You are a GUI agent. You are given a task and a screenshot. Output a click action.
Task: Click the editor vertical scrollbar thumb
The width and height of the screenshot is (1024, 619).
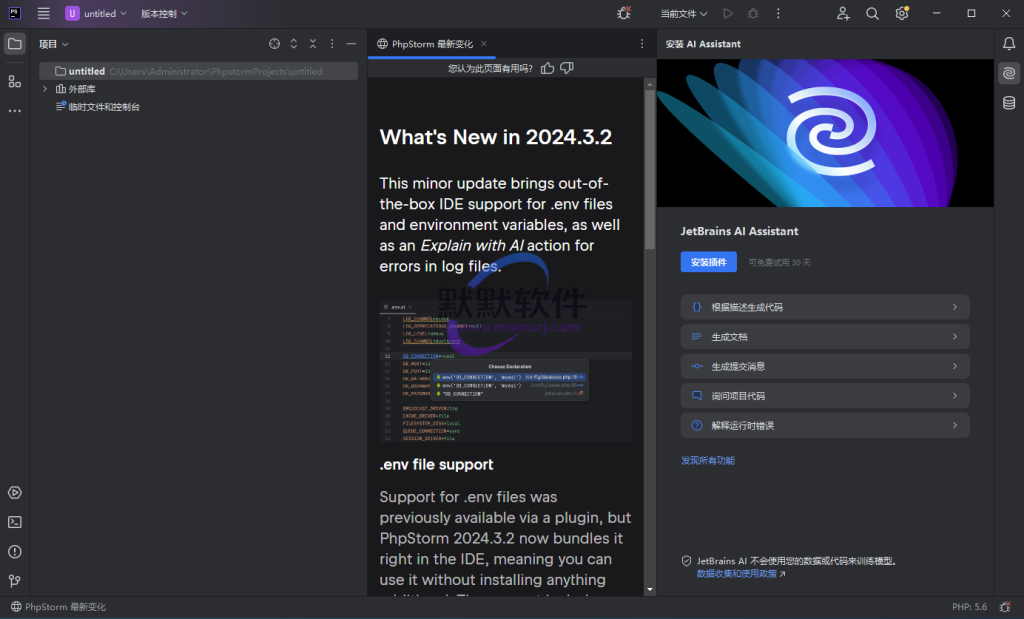[650, 170]
